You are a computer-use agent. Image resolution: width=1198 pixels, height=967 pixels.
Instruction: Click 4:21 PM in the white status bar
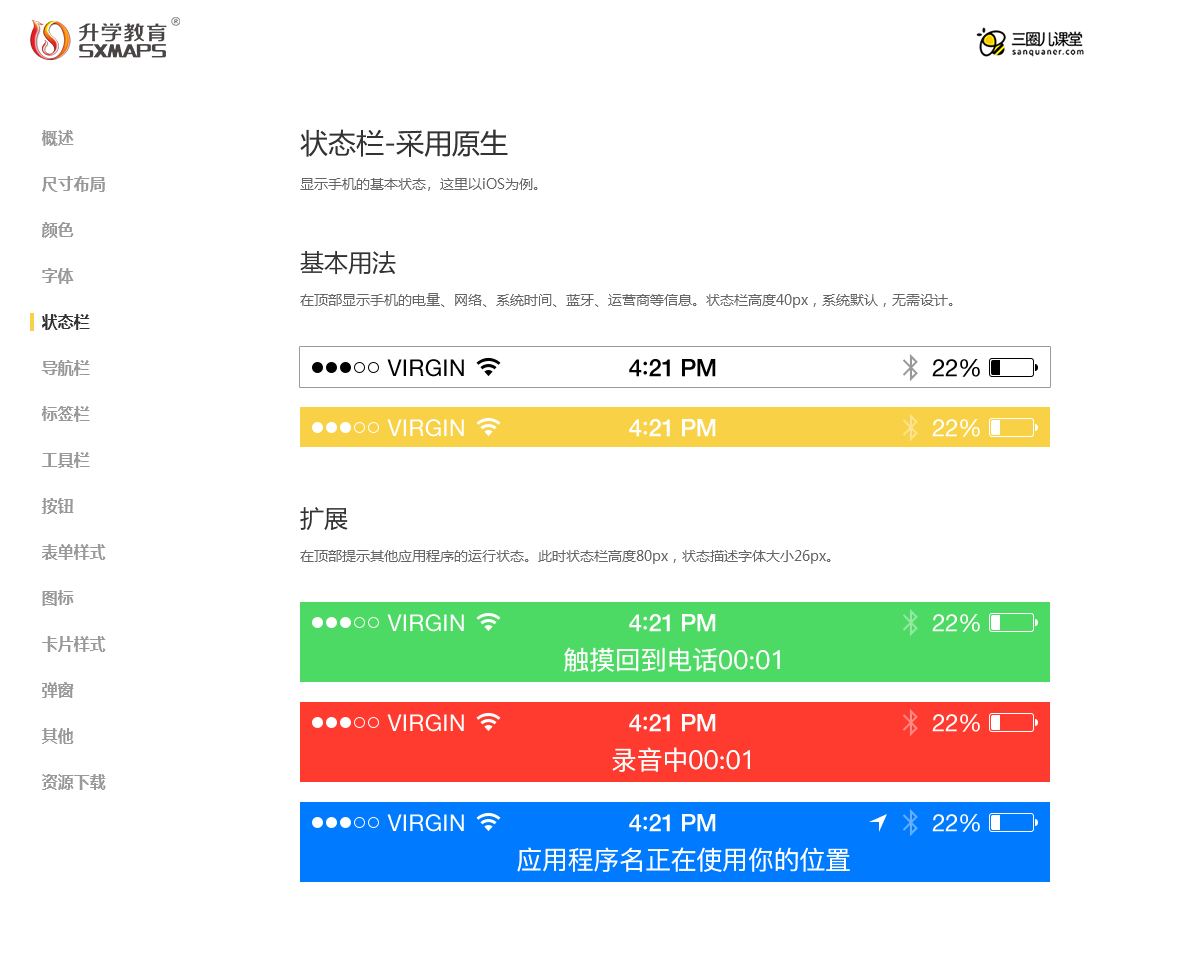click(672, 367)
